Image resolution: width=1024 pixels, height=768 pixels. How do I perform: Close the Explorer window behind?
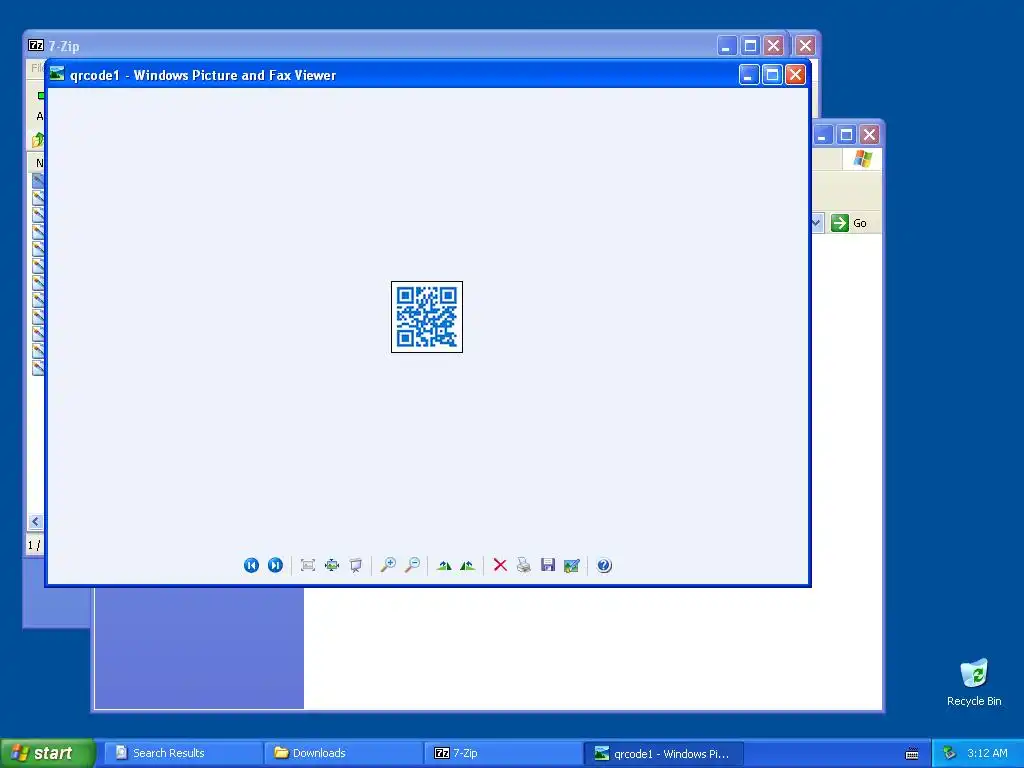tap(869, 135)
